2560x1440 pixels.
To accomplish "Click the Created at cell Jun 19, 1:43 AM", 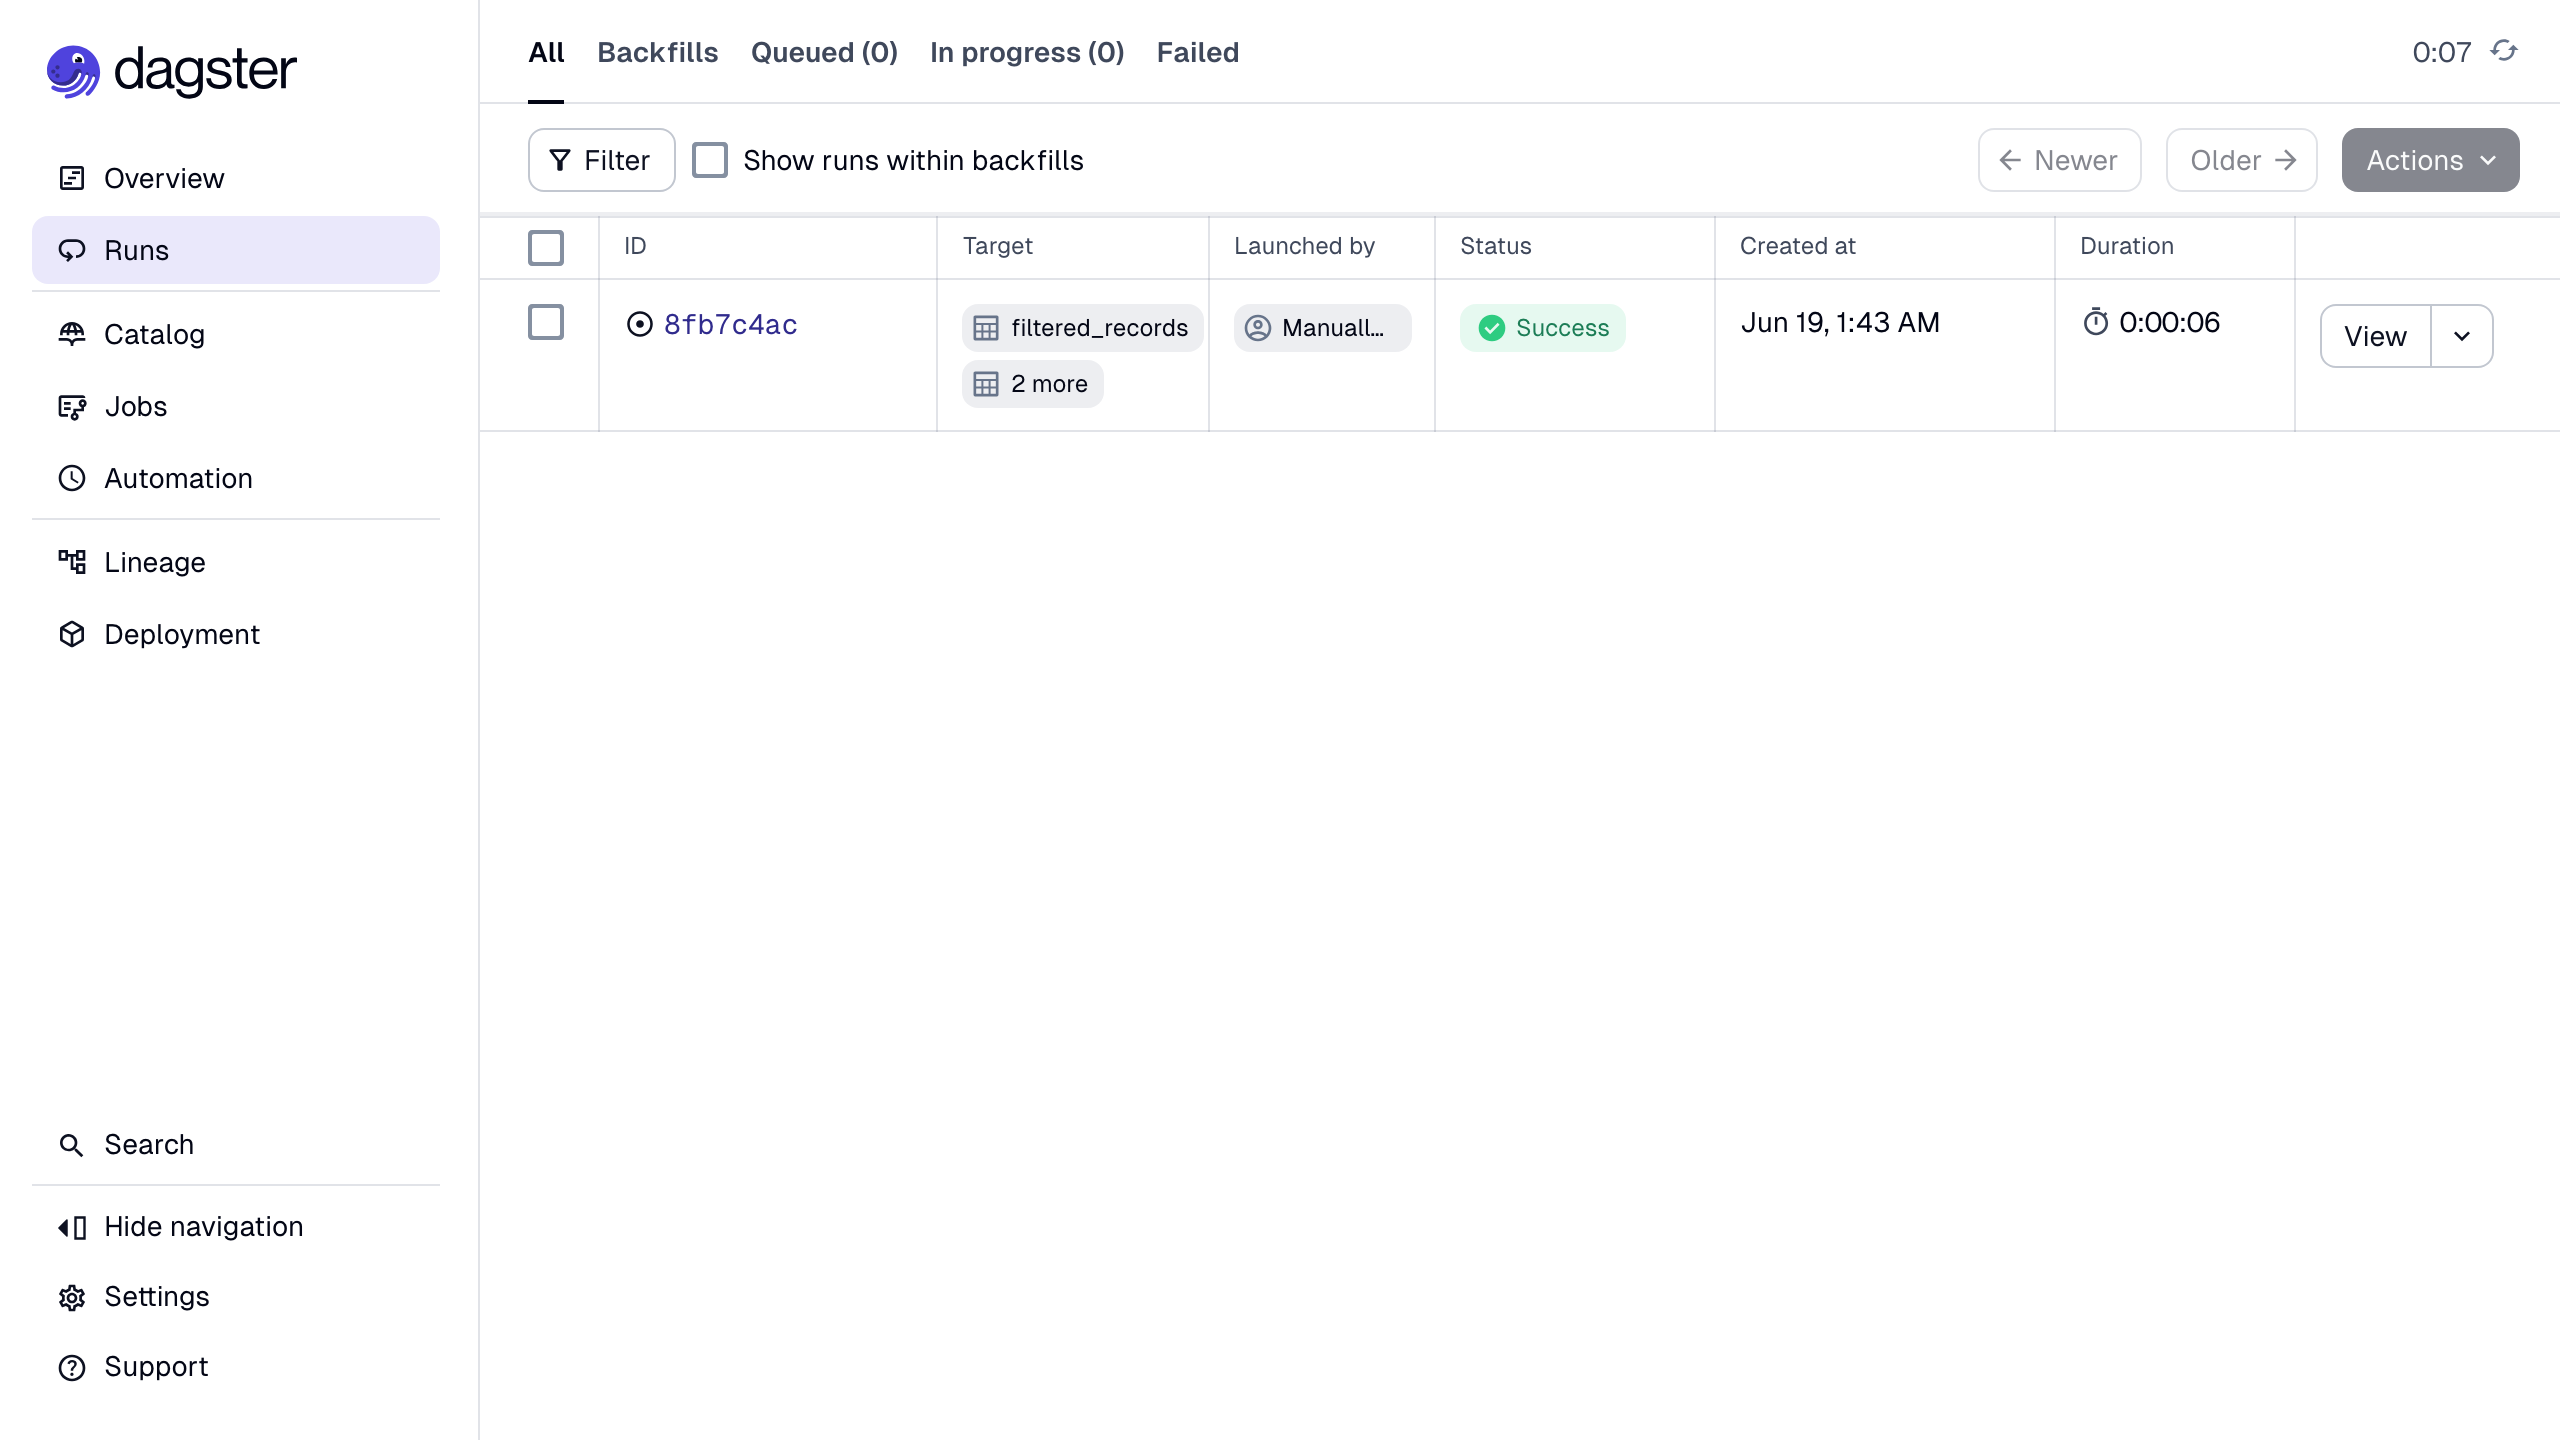I will (x=1840, y=322).
